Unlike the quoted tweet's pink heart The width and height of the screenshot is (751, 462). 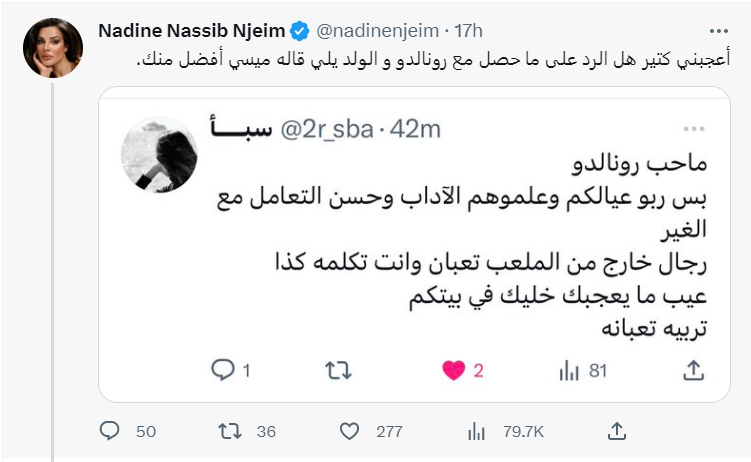[x=453, y=371]
